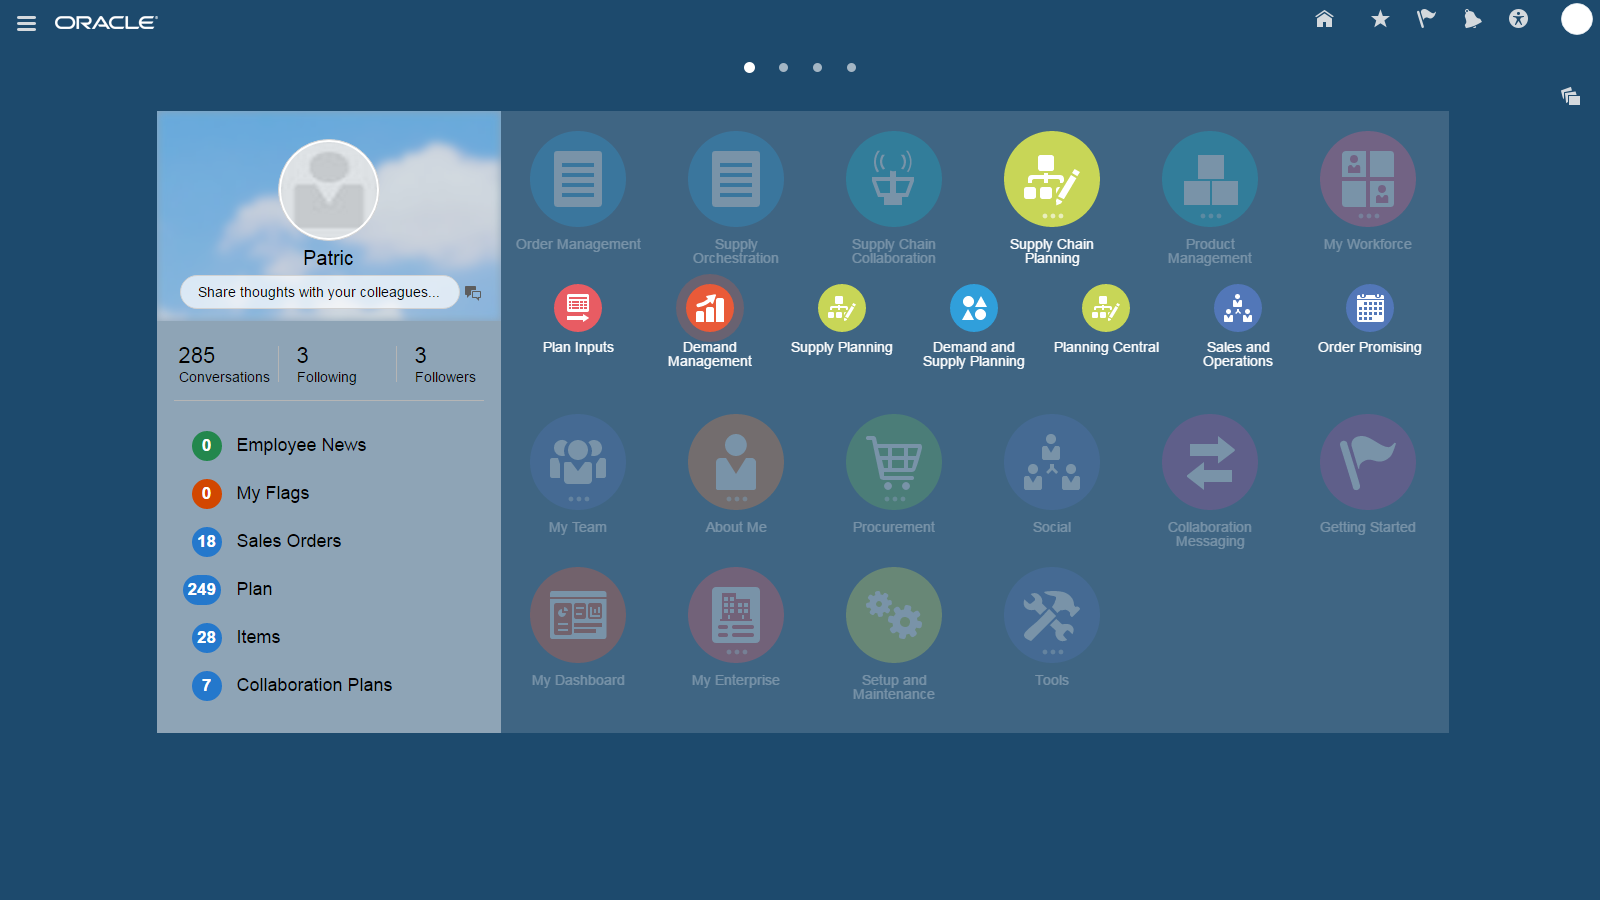Open the conversations panel icon at right edge
1600x900 pixels.
tap(1571, 96)
